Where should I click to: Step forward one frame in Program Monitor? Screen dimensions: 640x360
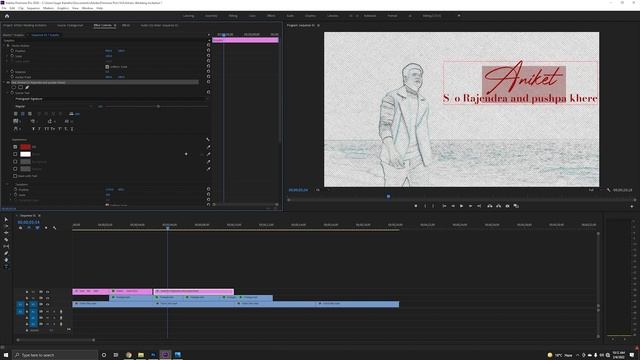[x=470, y=206]
